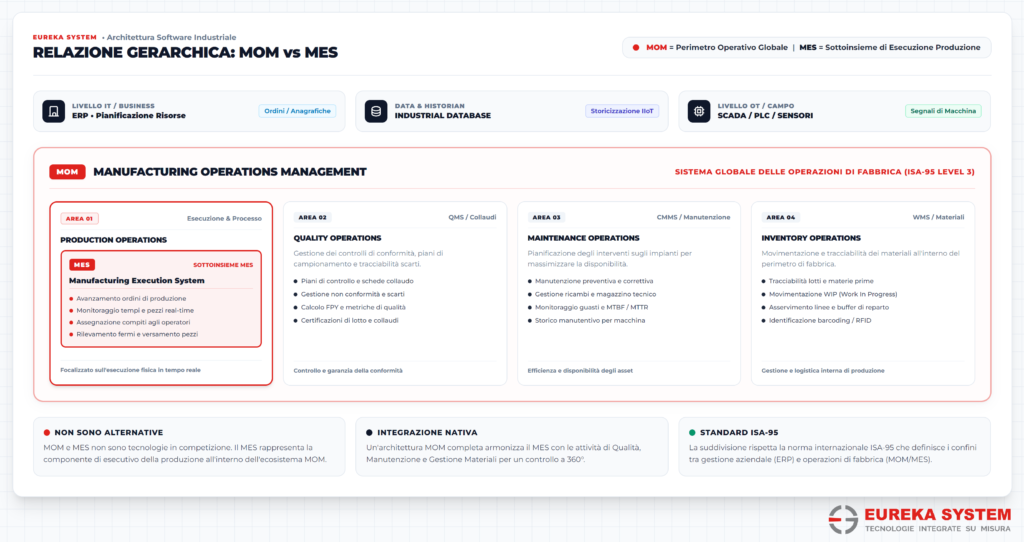Click the INVENTORY OPERATIONS heading
The width and height of the screenshot is (1024, 542).
tap(811, 238)
